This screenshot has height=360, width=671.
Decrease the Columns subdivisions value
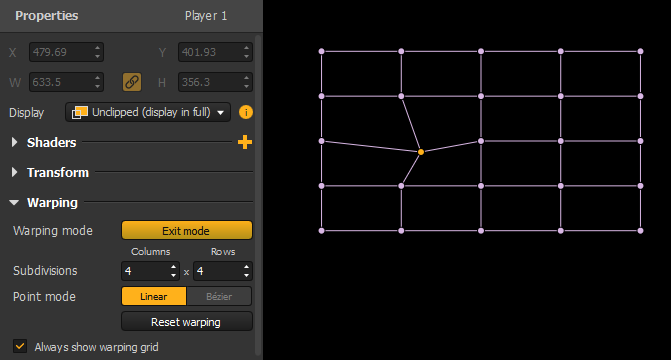tap(173, 275)
